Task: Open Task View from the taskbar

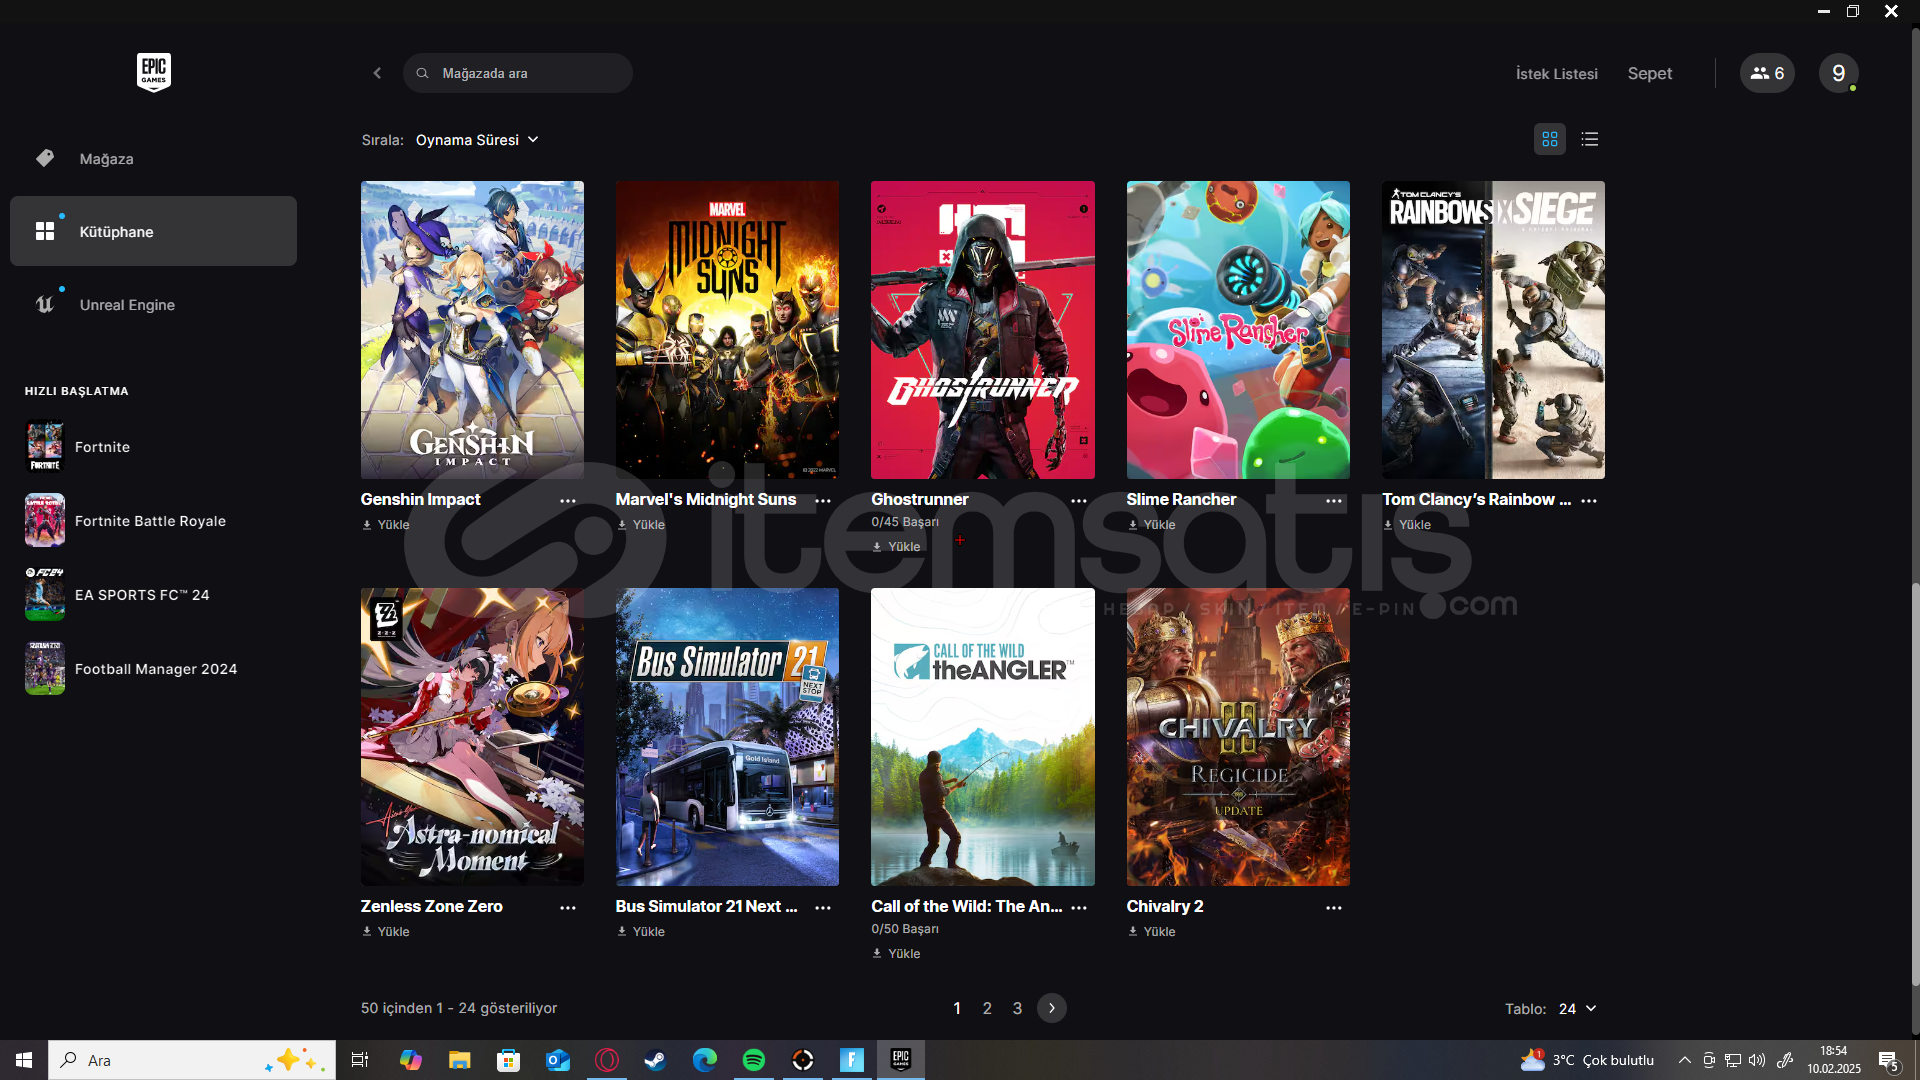Action: 360,1060
